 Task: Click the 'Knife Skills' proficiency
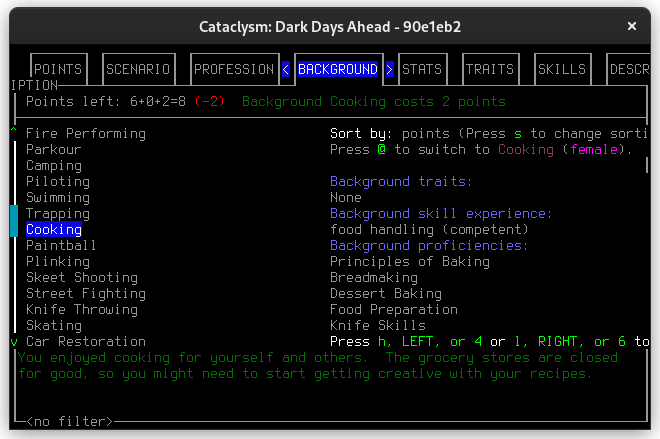tap(378, 326)
